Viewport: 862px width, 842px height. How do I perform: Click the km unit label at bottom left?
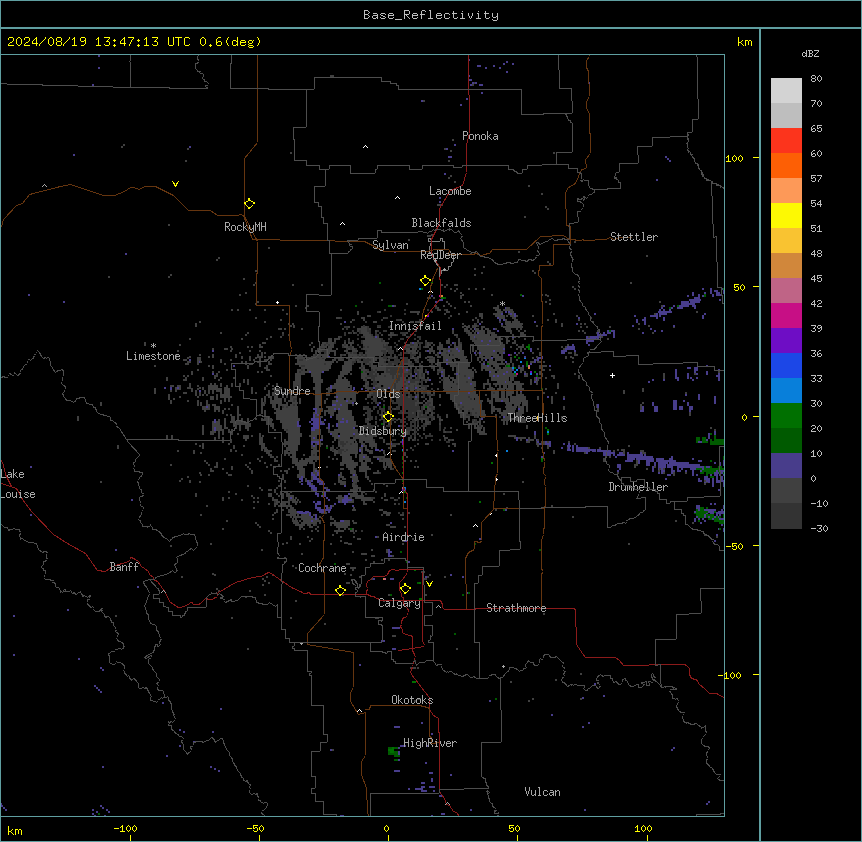(x=15, y=830)
